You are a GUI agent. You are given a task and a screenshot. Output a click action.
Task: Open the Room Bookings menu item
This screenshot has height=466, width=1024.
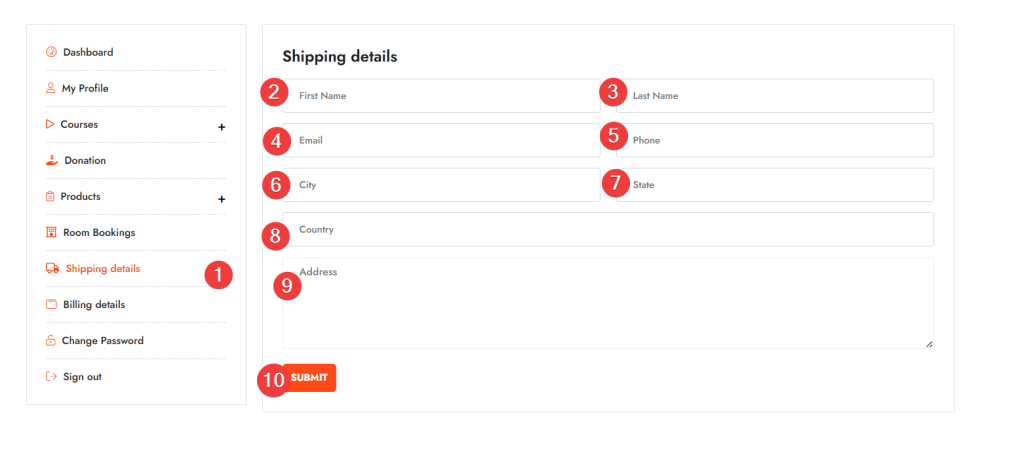pyautogui.click(x=99, y=232)
